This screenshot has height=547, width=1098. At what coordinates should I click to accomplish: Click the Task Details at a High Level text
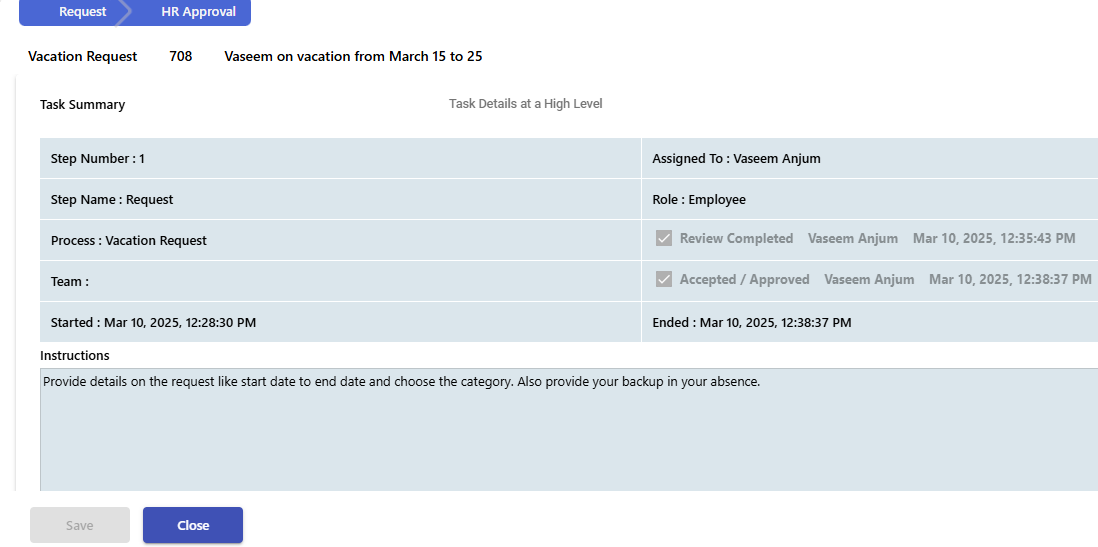(x=526, y=104)
